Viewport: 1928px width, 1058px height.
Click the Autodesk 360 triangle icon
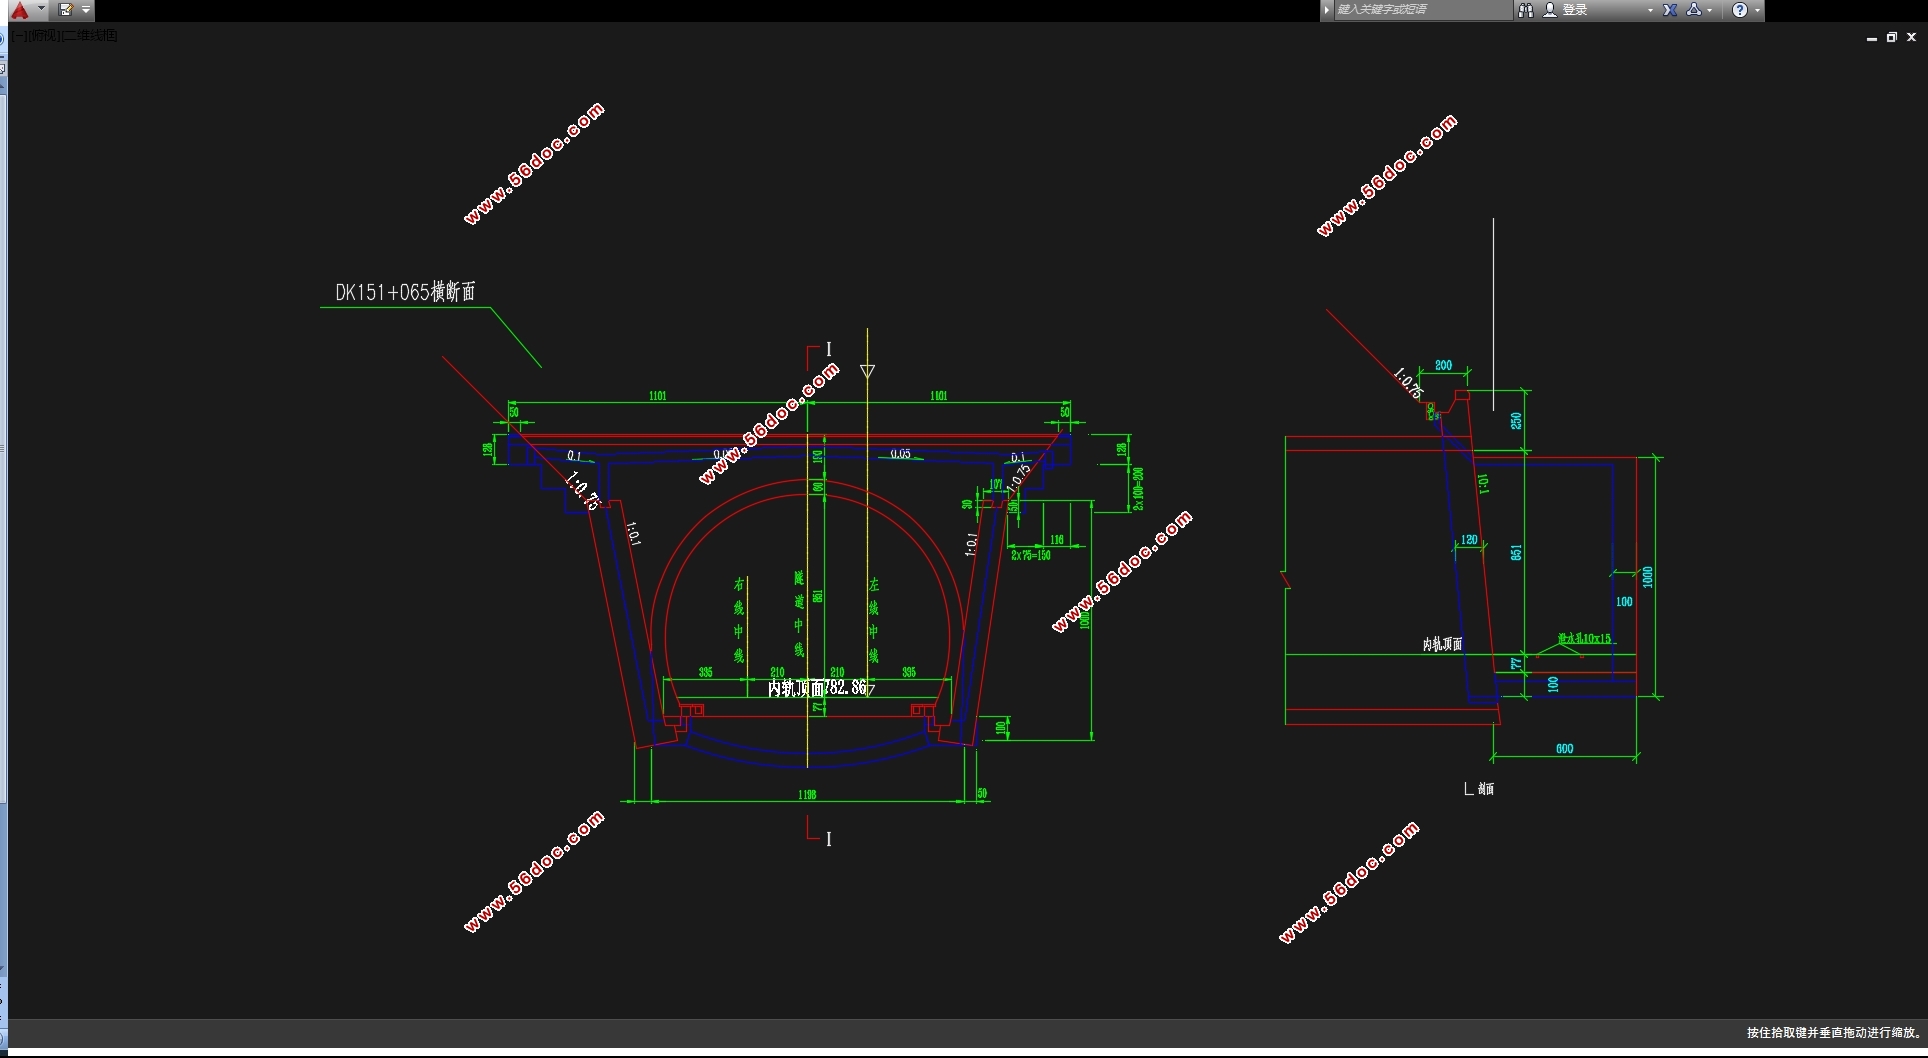[x=1694, y=10]
